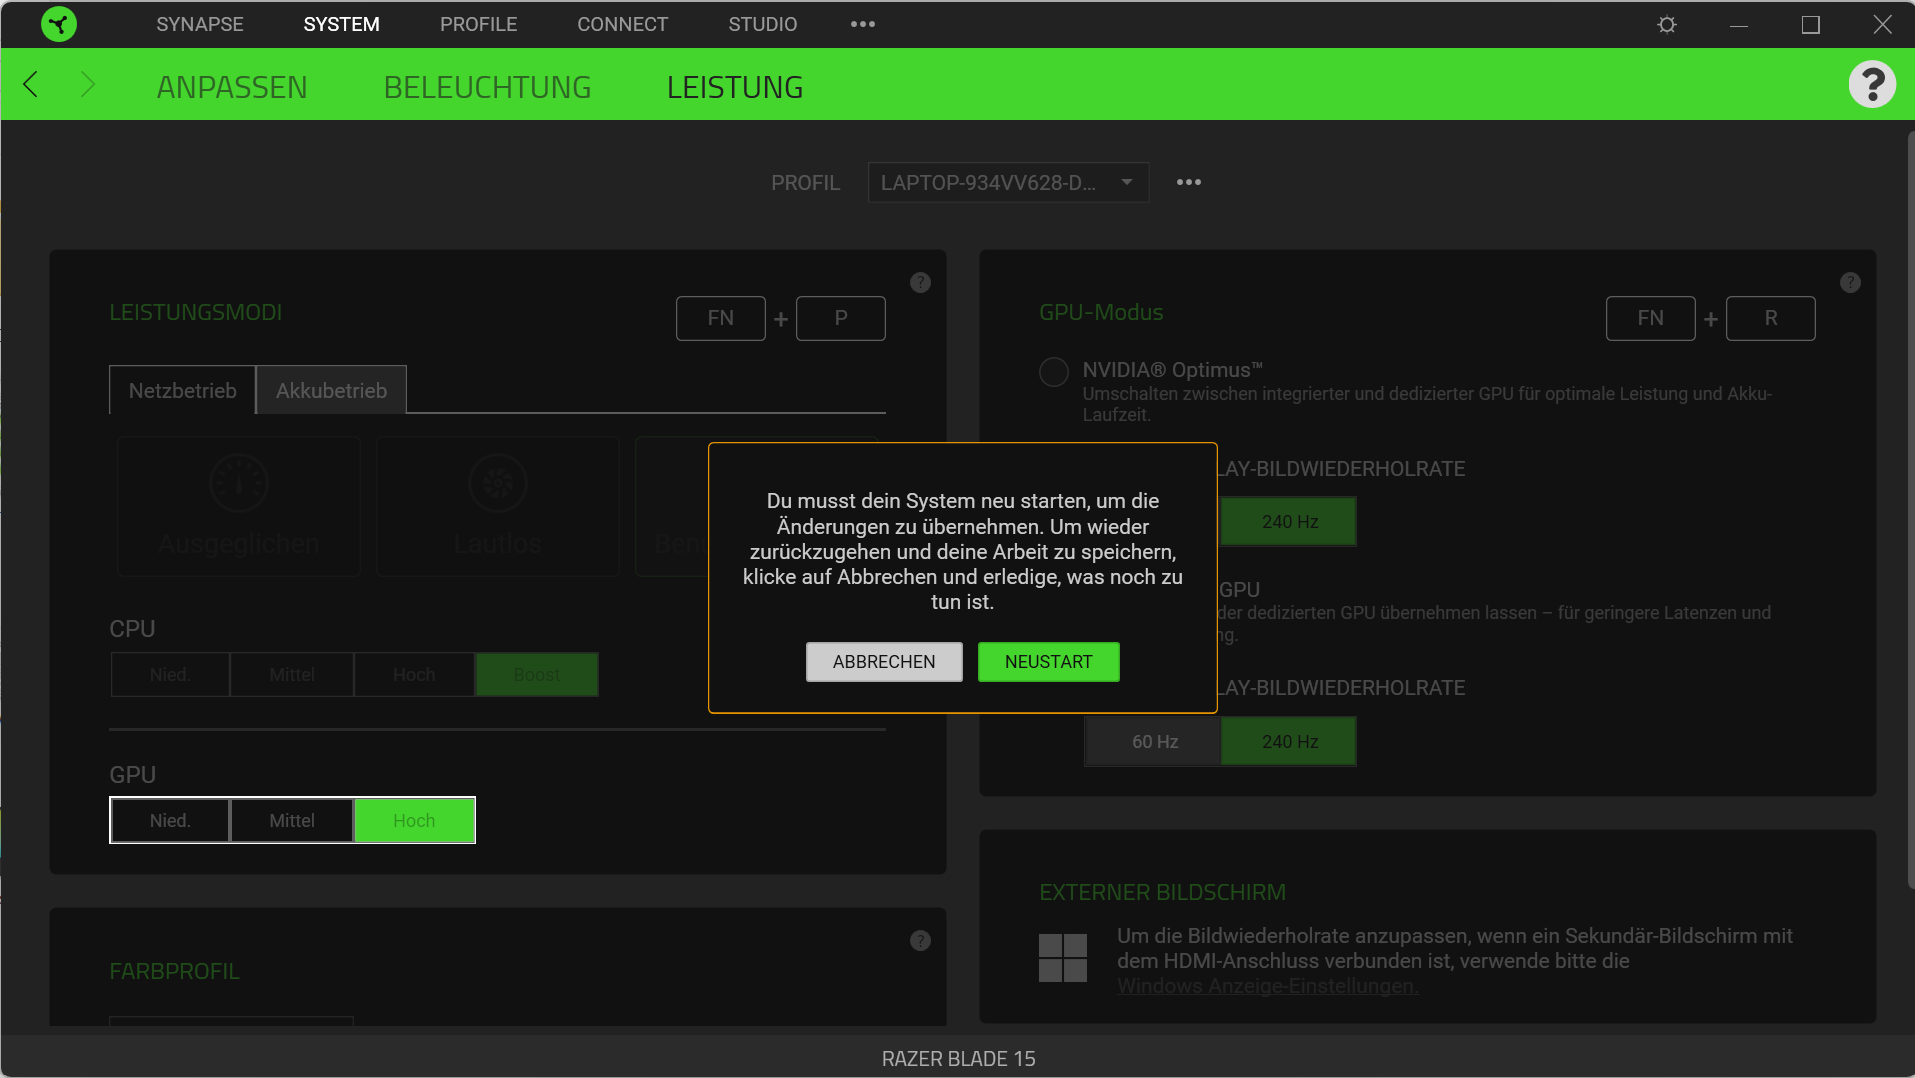Click NEUSTART to restart the system
The height and width of the screenshot is (1078, 1915).
pyautogui.click(x=1049, y=662)
